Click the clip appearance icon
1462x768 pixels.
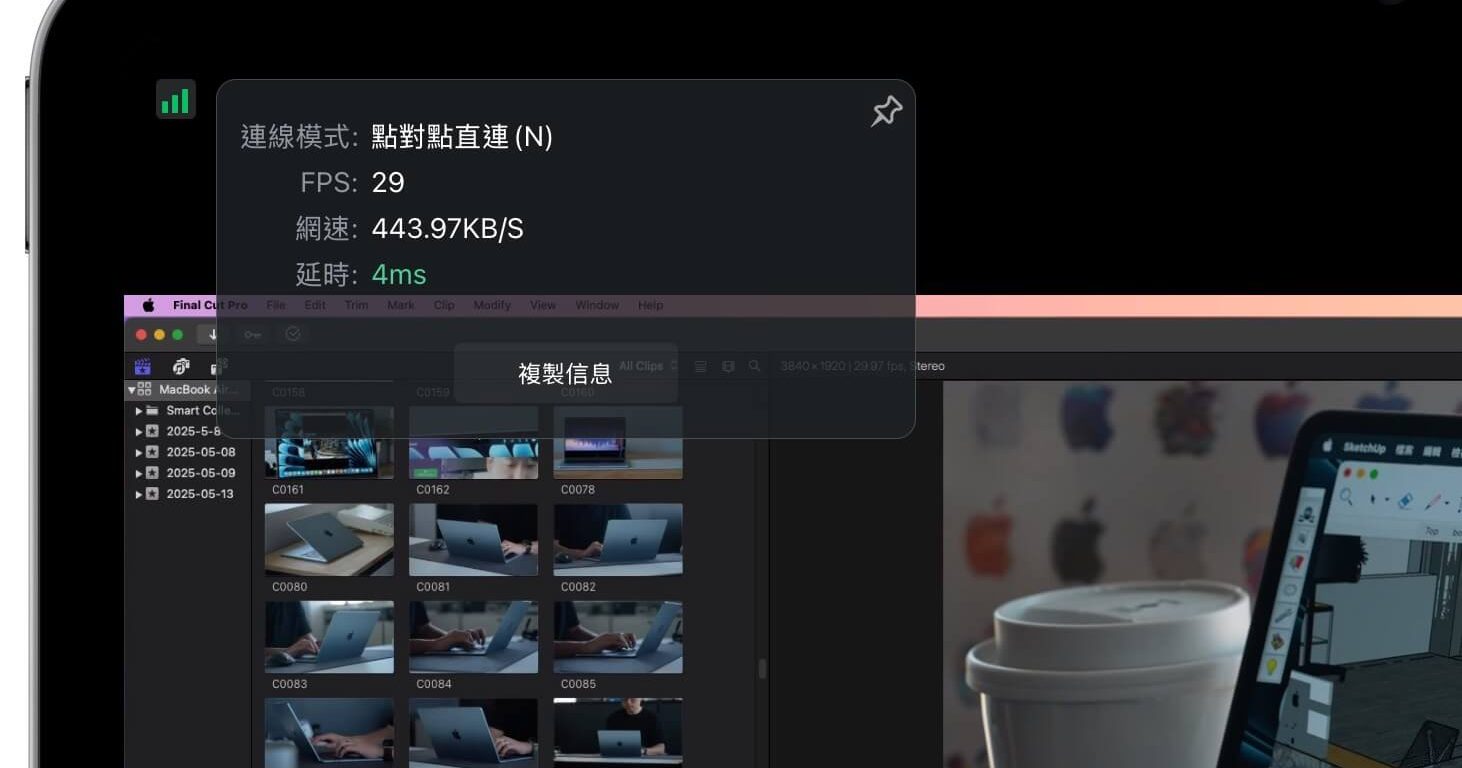(728, 367)
